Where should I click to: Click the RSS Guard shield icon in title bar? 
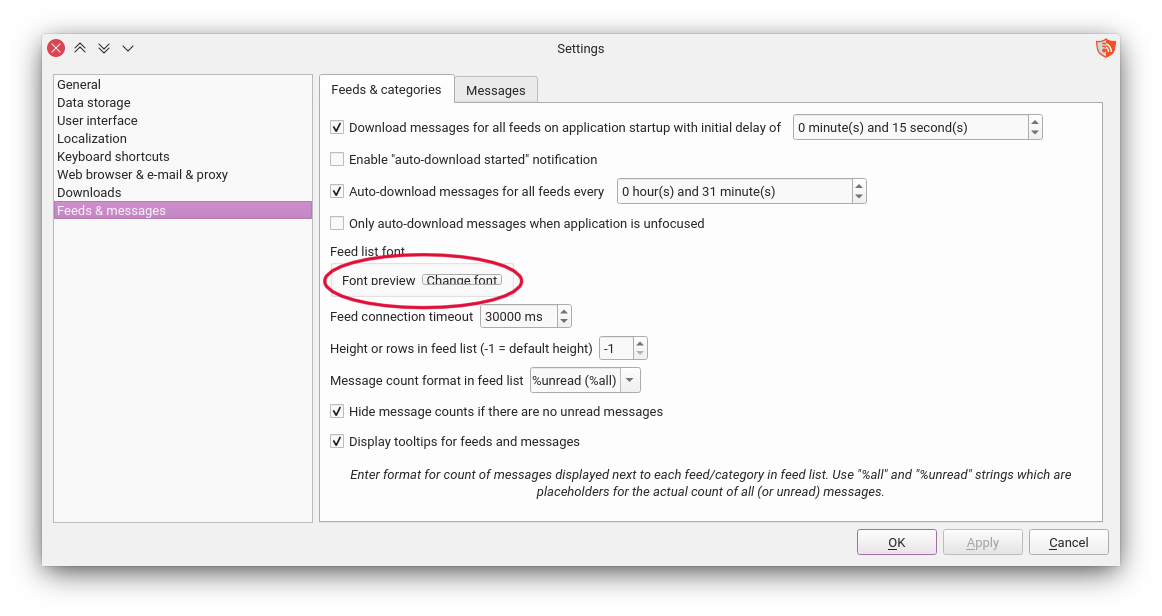click(x=1105, y=48)
